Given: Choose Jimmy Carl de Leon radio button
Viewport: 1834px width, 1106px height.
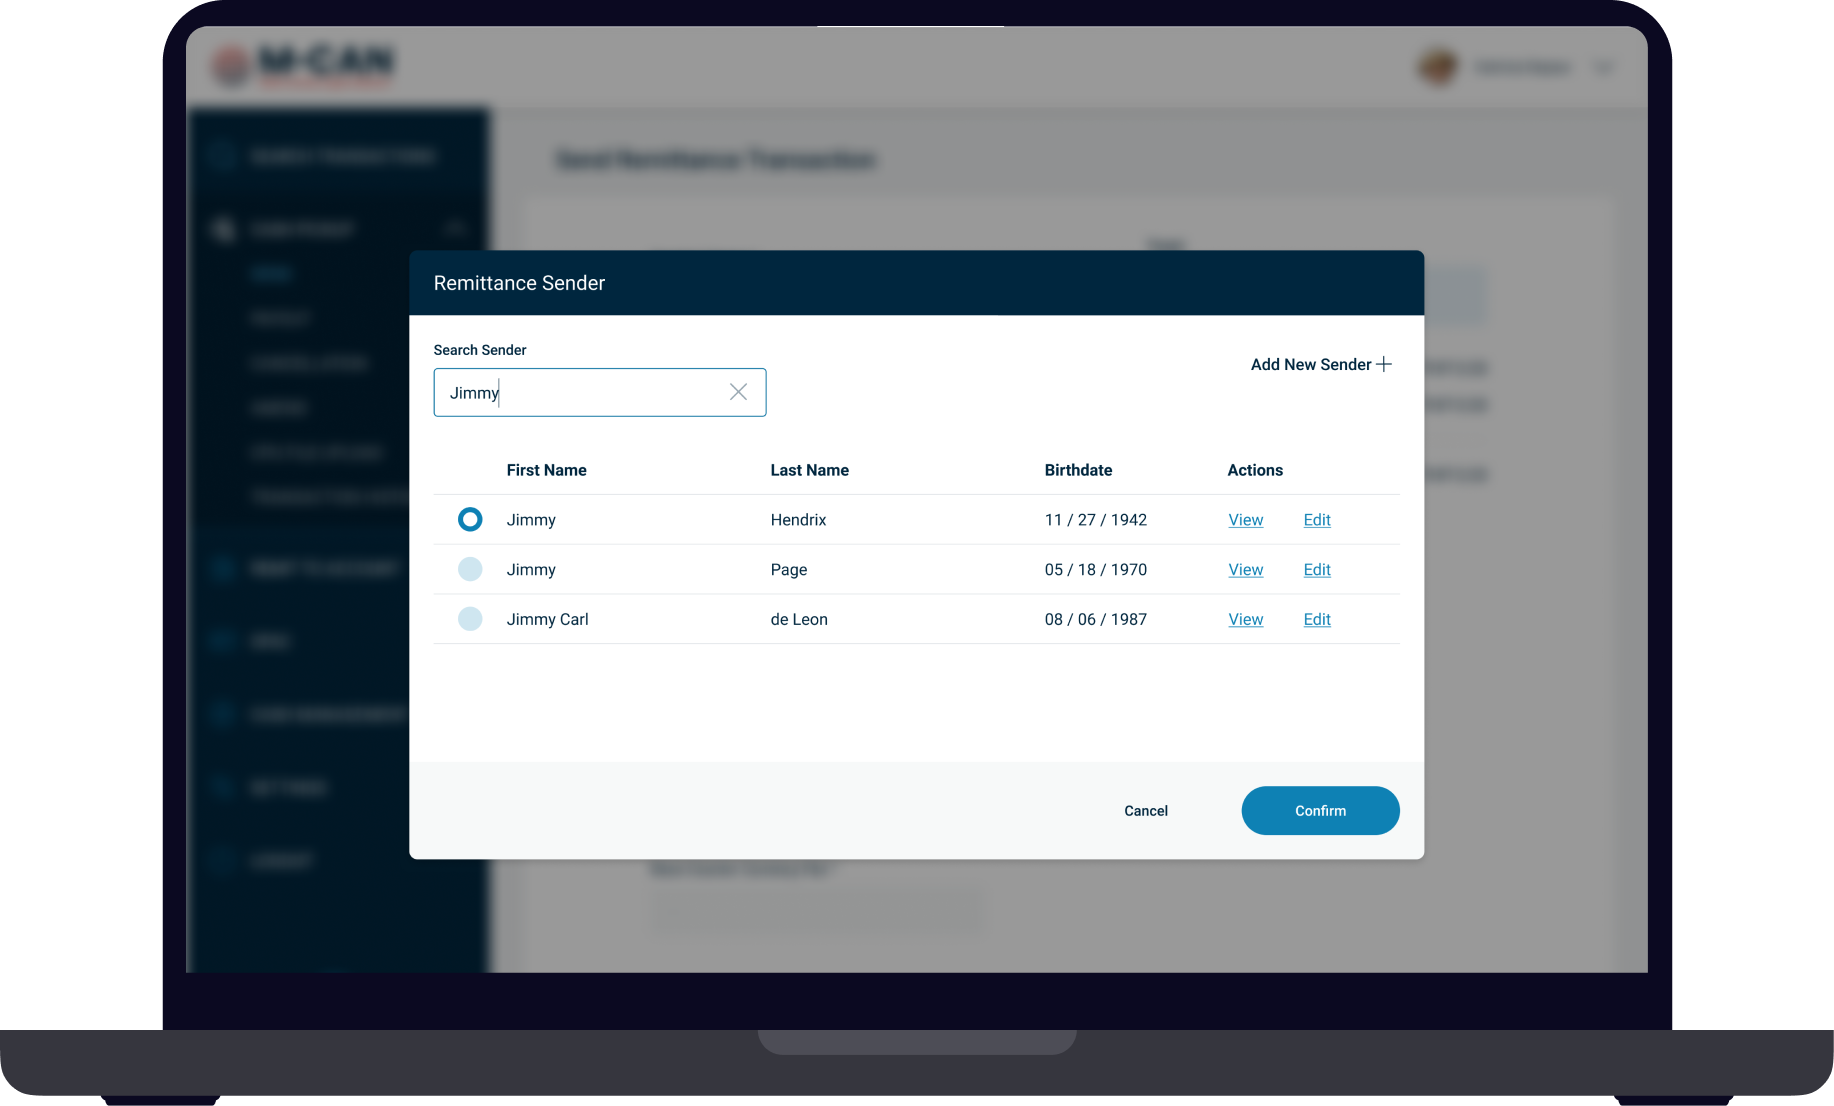Looking at the screenshot, I should tap(470, 619).
